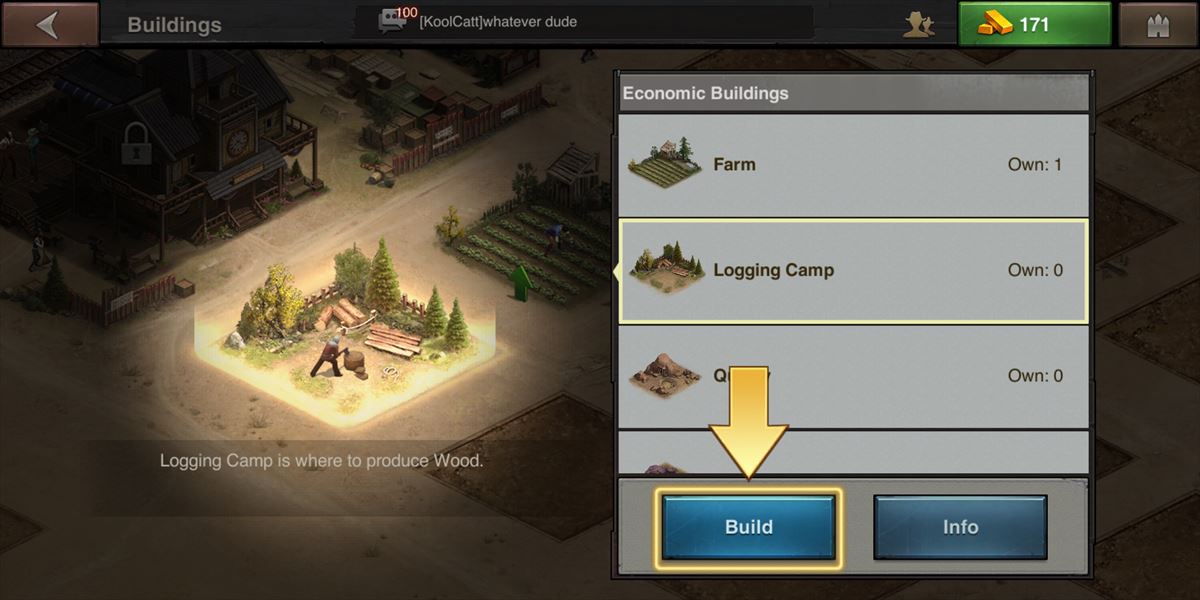Viewport: 1200px width, 600px height.
Task: Select the Farm row in the list
Action: coord(853,164)
